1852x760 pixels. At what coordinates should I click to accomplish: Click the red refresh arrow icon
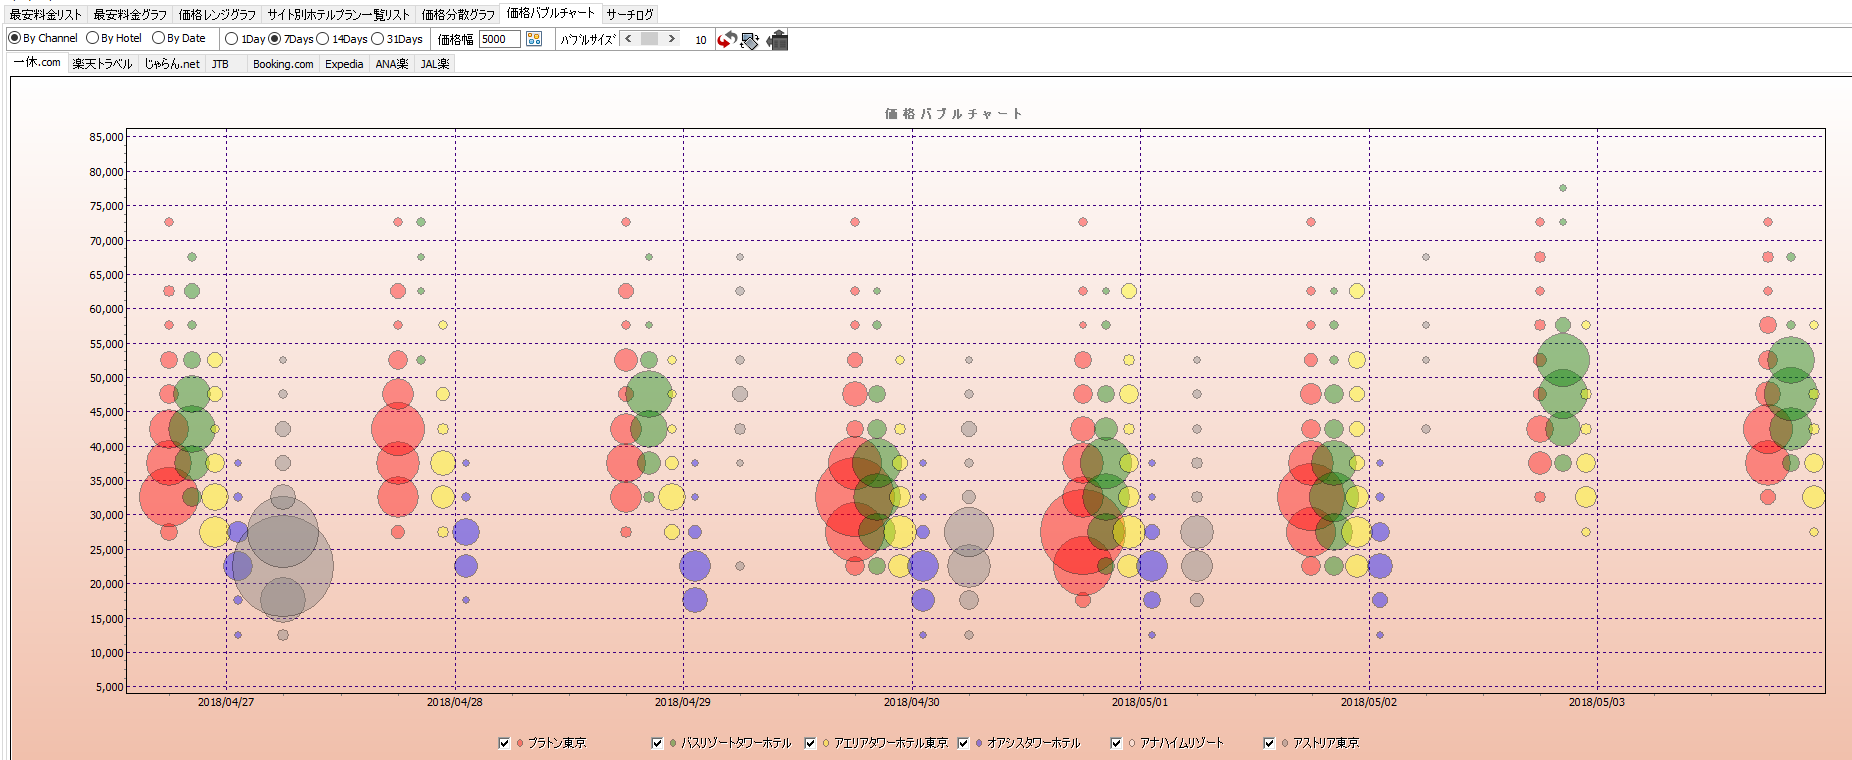tap(727, 40)
